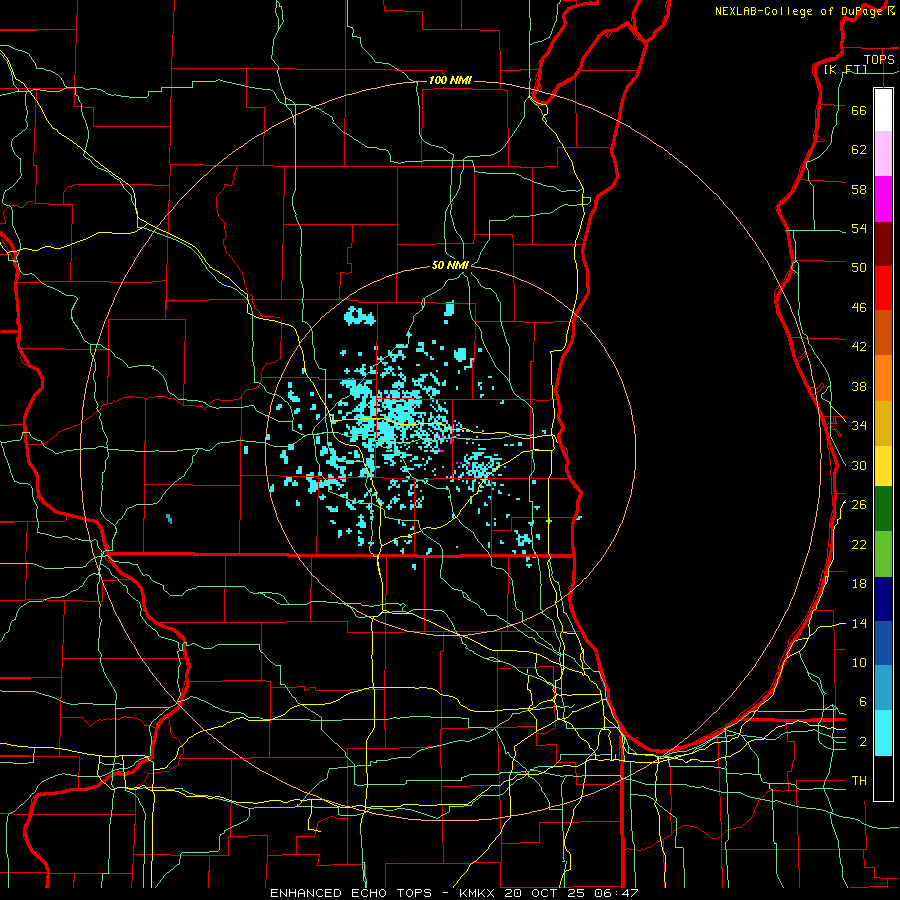
Task: Click the 42 legend value
Action: pyautogui.click(x=859, y=347)
